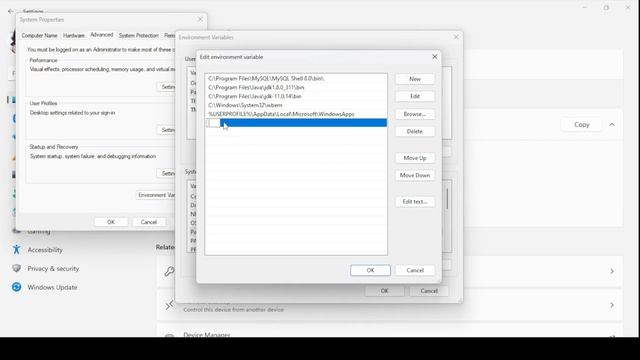Close the System Properties window
Image resolution: width=640 pixels, height=360 pixels.
pyautogui.click(x=200, y=19)
